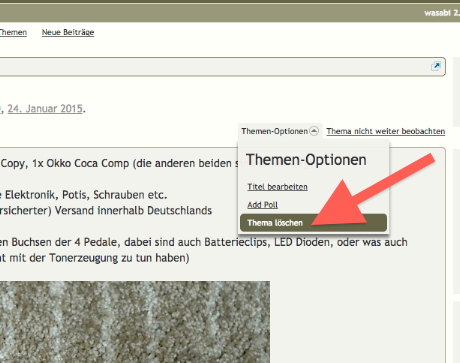This screenshot has height=363, width=460.
Task: Click the wasabi username in header
Action: (x=437, y=13)
